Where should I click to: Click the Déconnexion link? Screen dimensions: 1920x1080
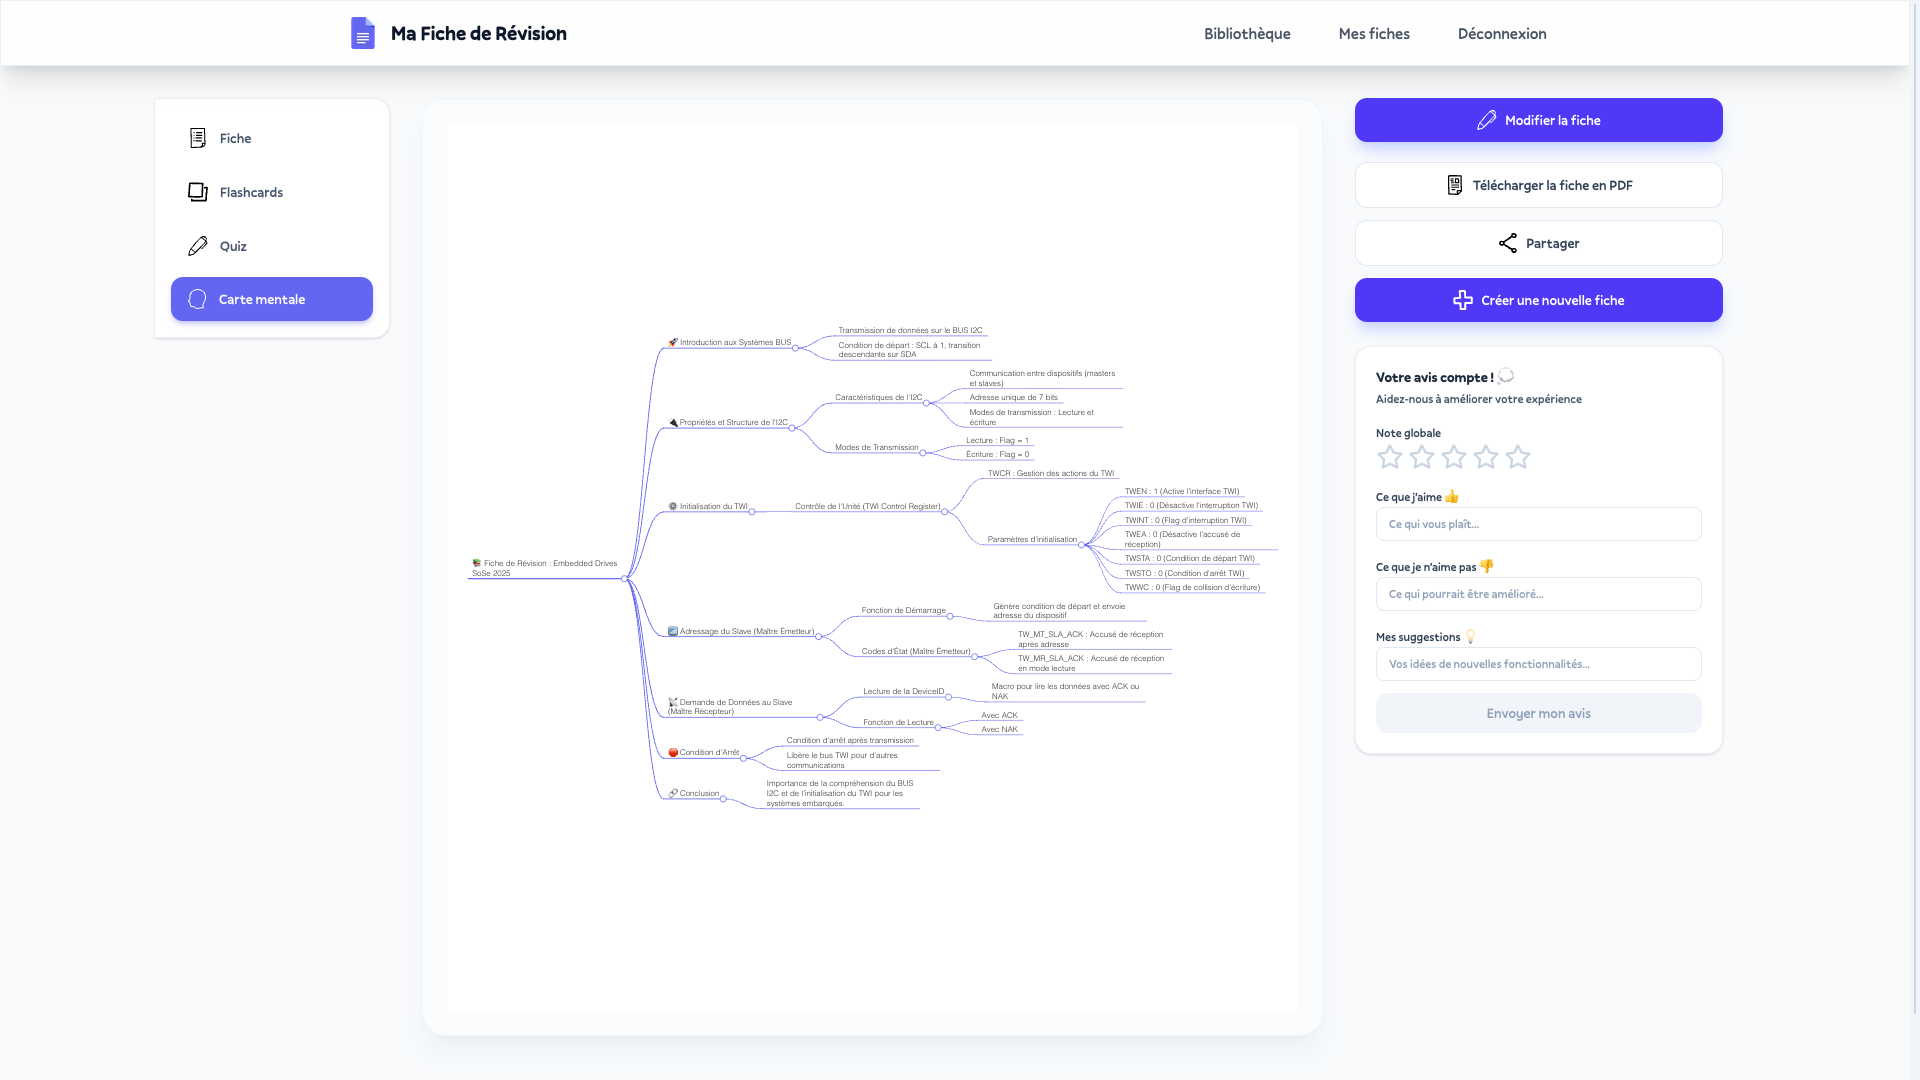pyautogui.click(x=1502, y=34)
